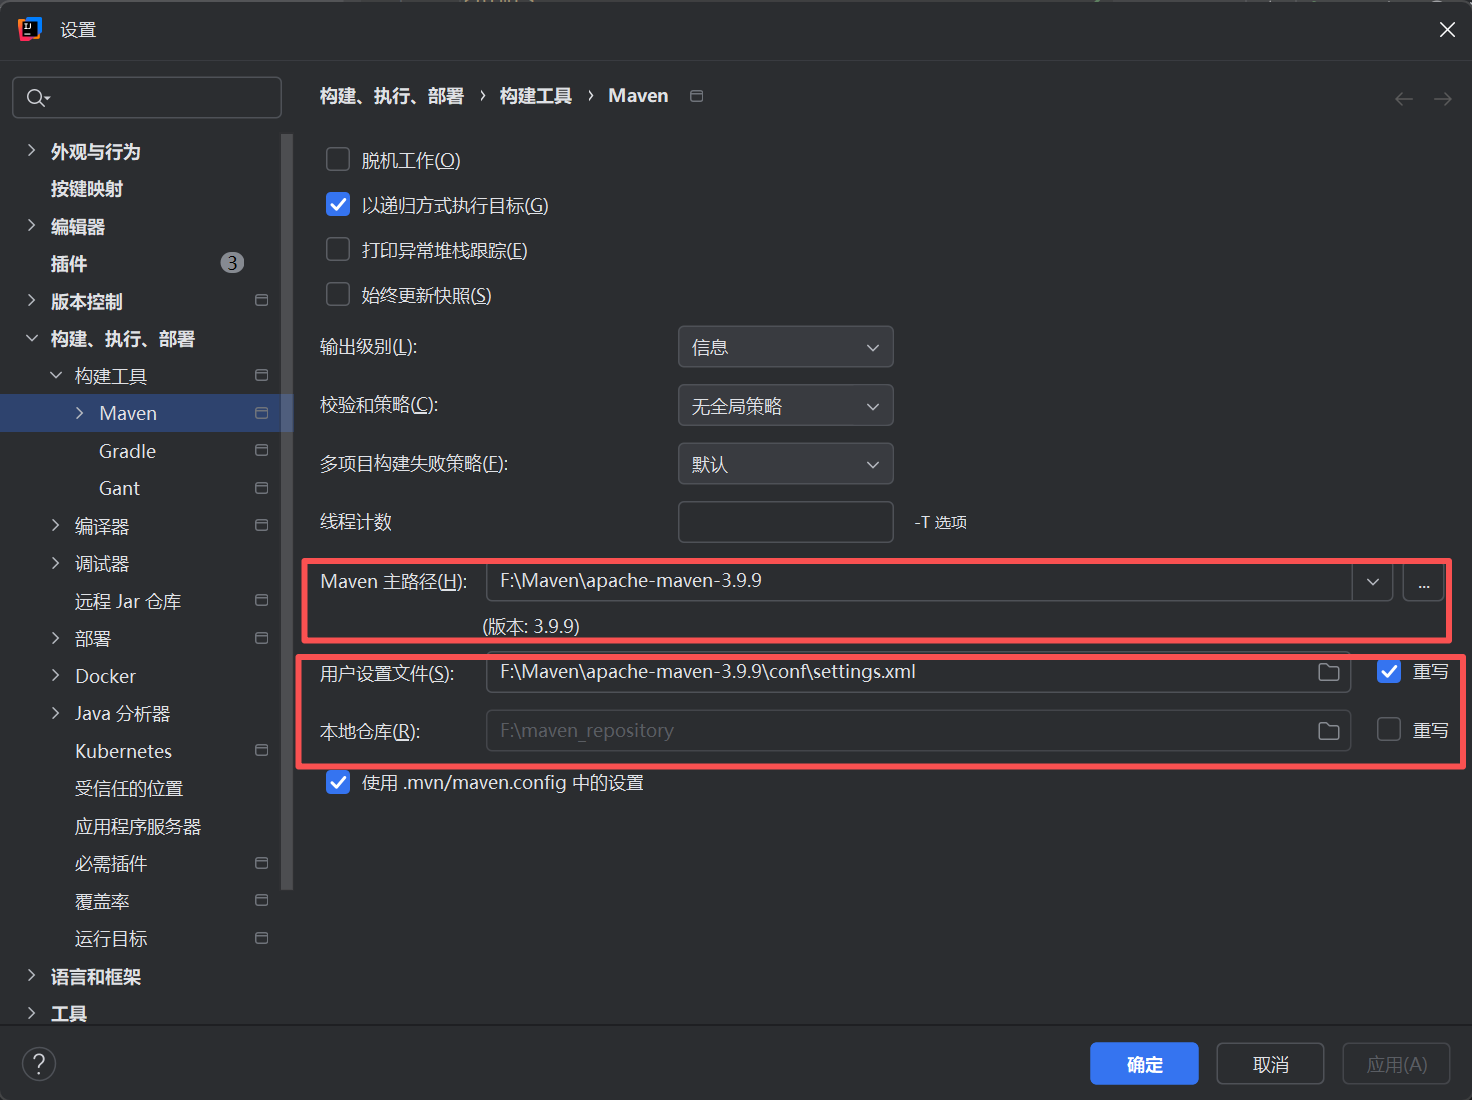Expand Docker tree node
1472x1100 pixels.
point(55,676)
